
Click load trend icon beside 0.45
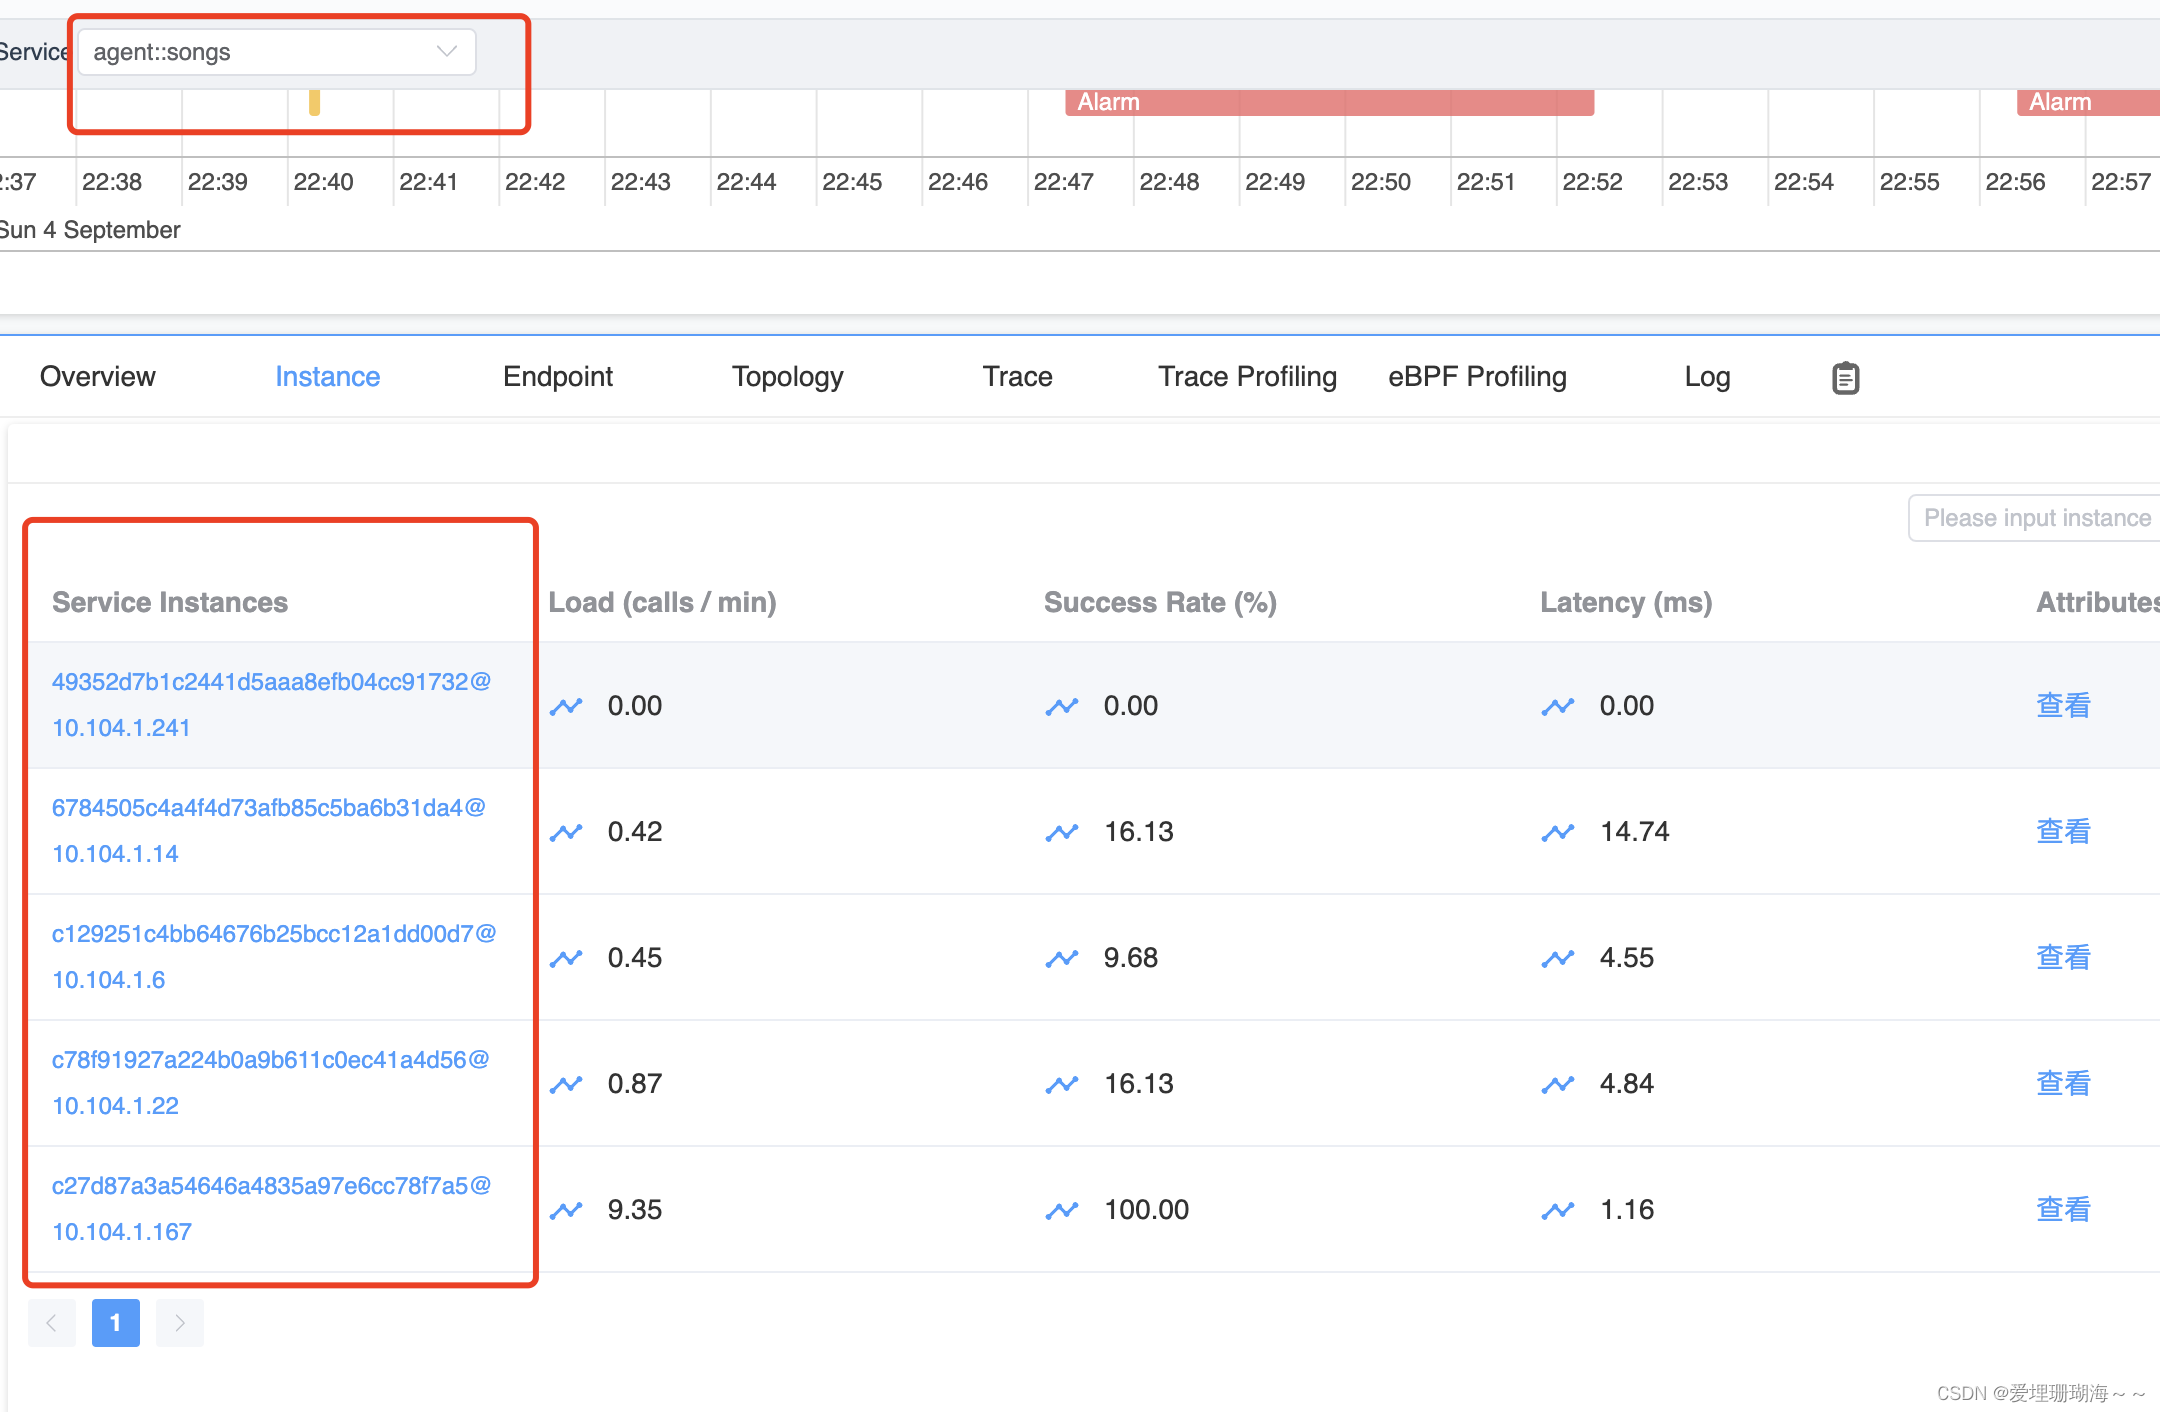click(566, 958)
